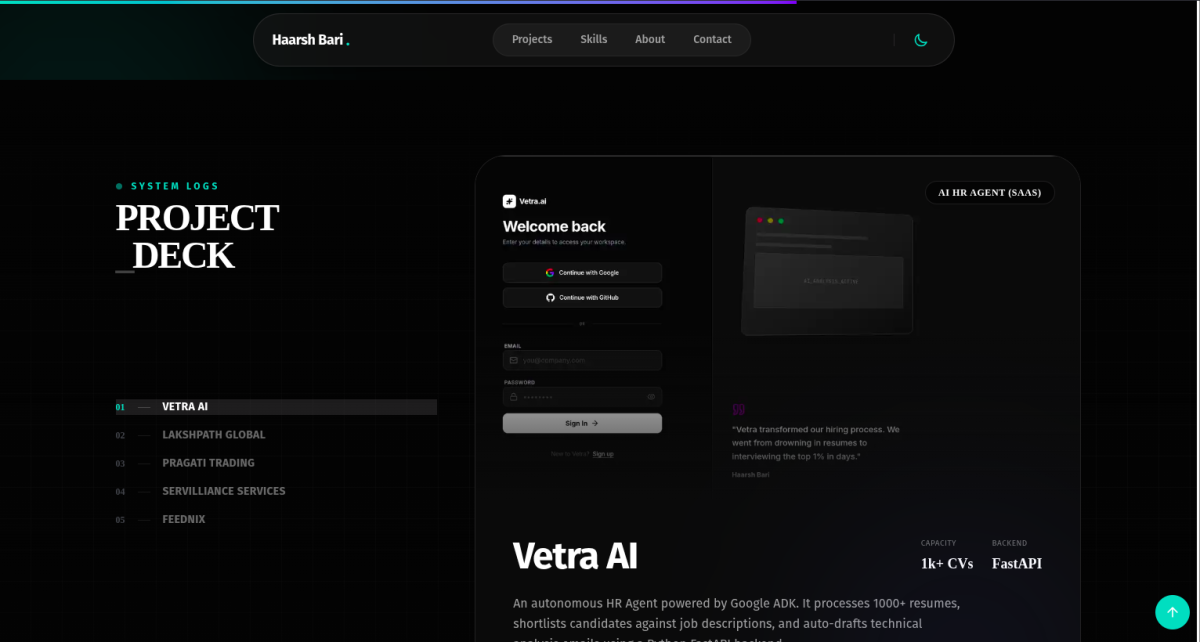Select the Lakshpath Global project
1200x642 pixels.
pos(213,435)
